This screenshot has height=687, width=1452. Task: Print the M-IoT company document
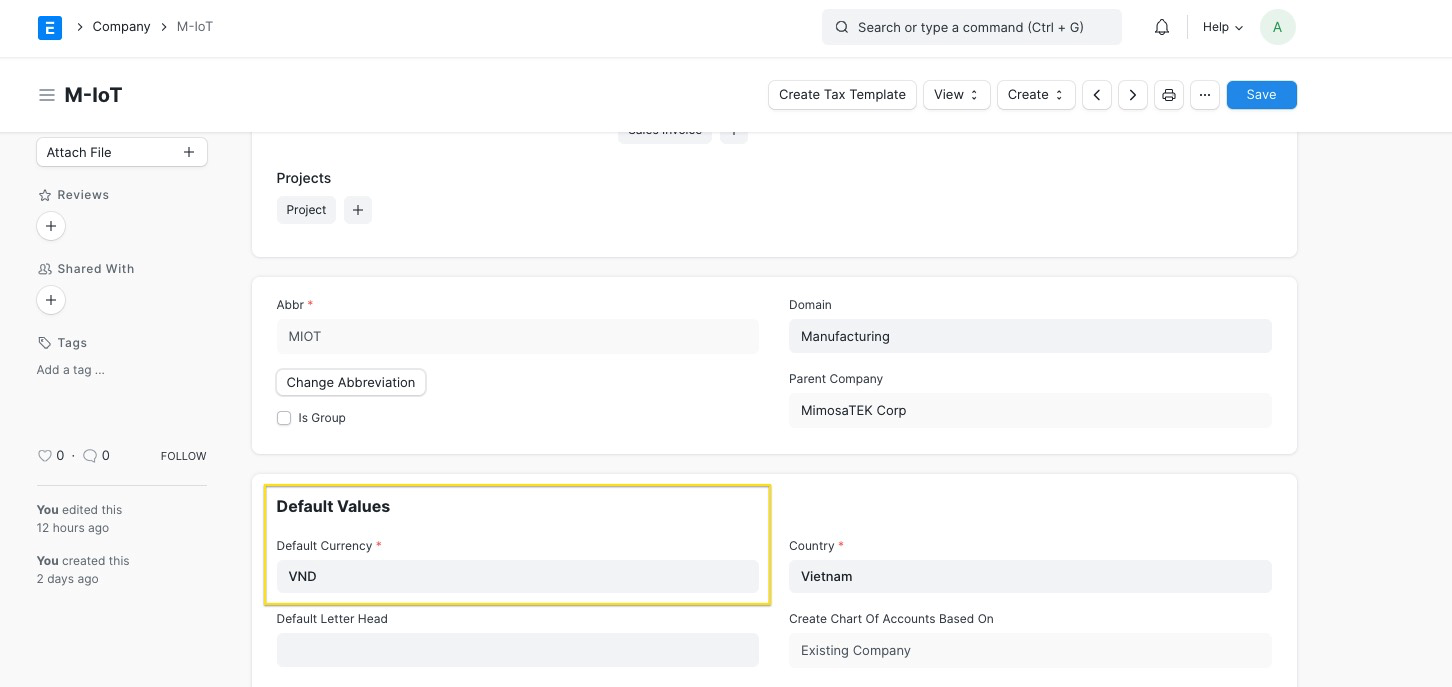point(1168,94)
